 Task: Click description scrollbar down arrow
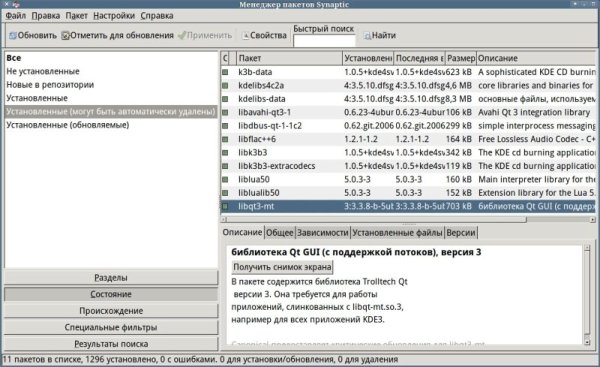click(x=587, y=342)
